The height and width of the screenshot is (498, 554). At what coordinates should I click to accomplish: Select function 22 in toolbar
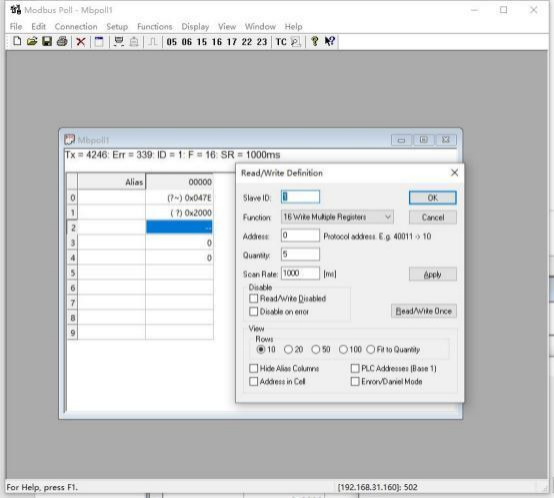pyautogui.click(x=247, y=42)
